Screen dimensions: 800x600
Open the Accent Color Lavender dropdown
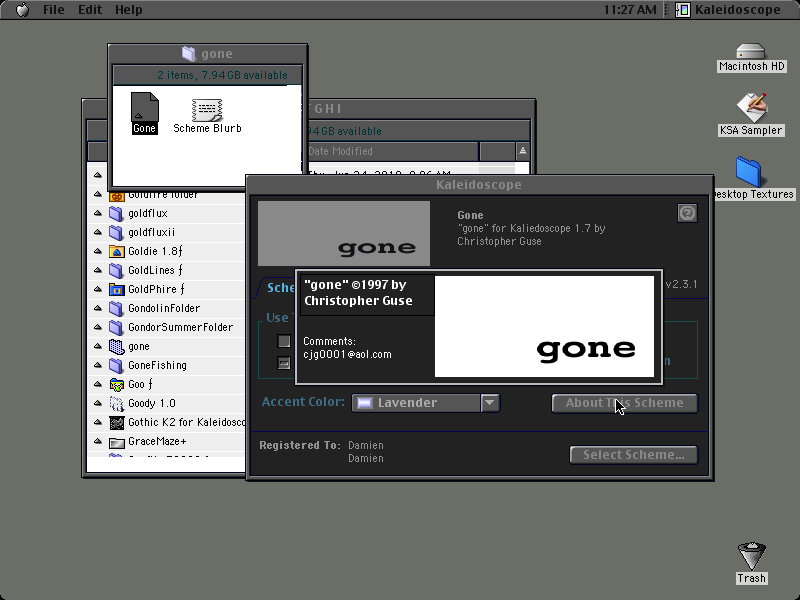point(426,403)
